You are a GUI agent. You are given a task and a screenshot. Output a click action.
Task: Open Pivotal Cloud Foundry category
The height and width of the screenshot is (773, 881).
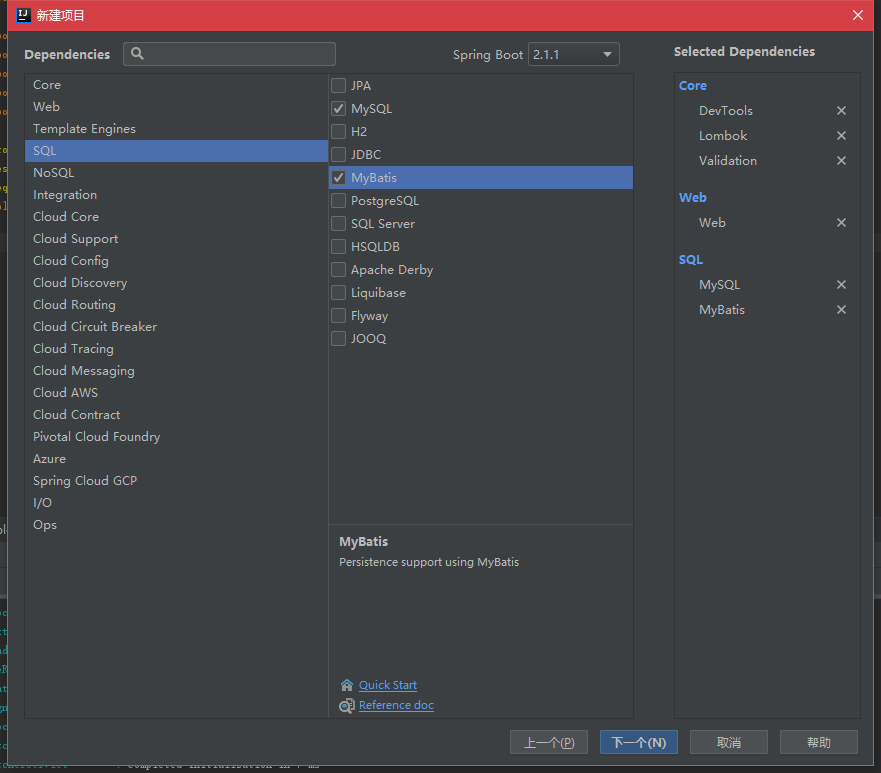(x=176, y=436)
